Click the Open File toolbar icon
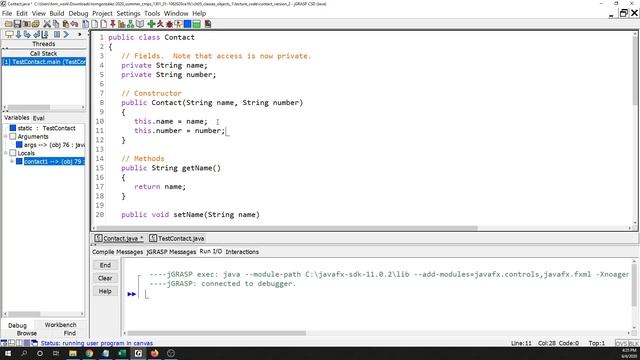The image size is (640, 360). point(8,24)
